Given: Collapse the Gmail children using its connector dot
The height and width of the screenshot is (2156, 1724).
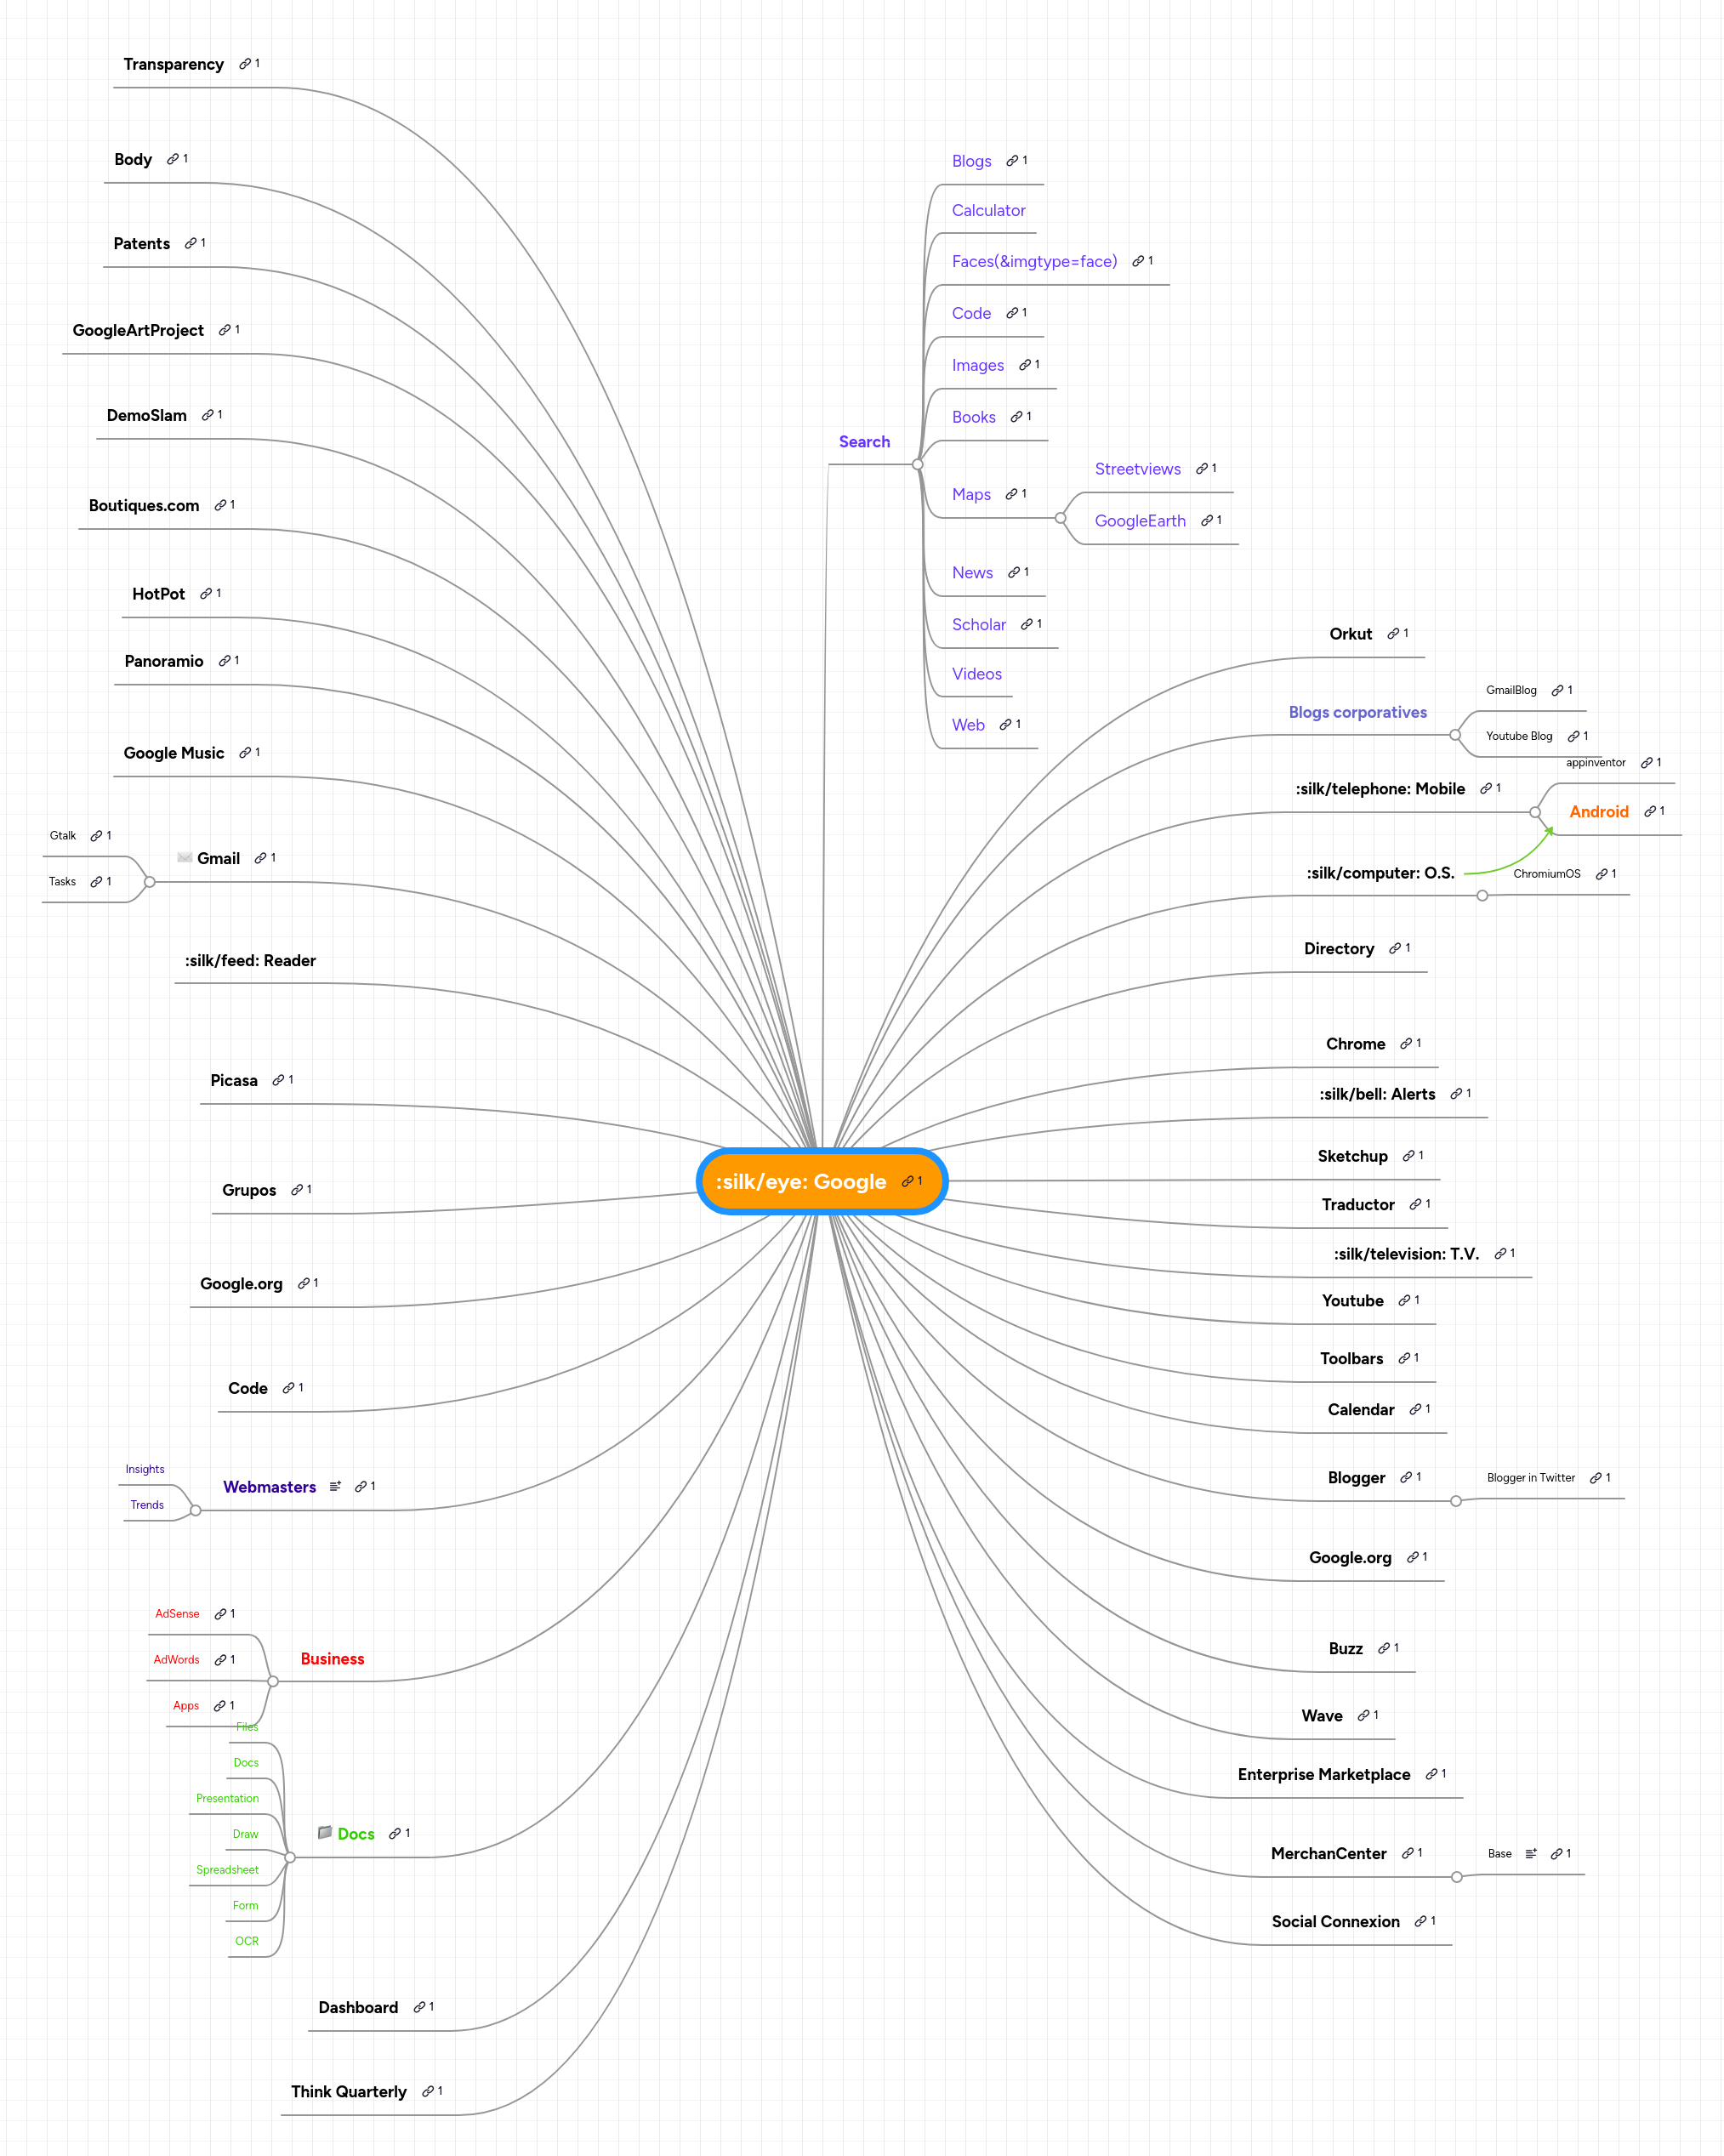Looking at the screenshot, I should (150, 881).
